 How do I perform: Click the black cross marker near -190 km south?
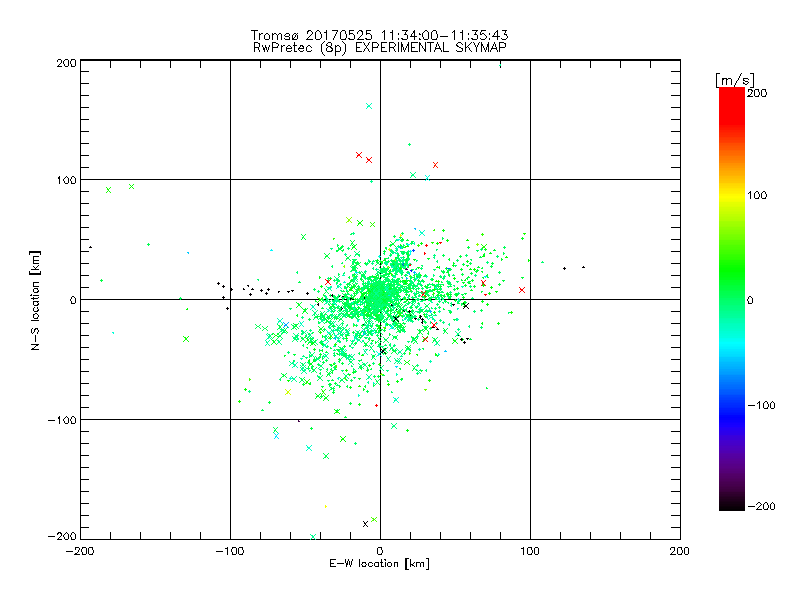click(365, 524)
